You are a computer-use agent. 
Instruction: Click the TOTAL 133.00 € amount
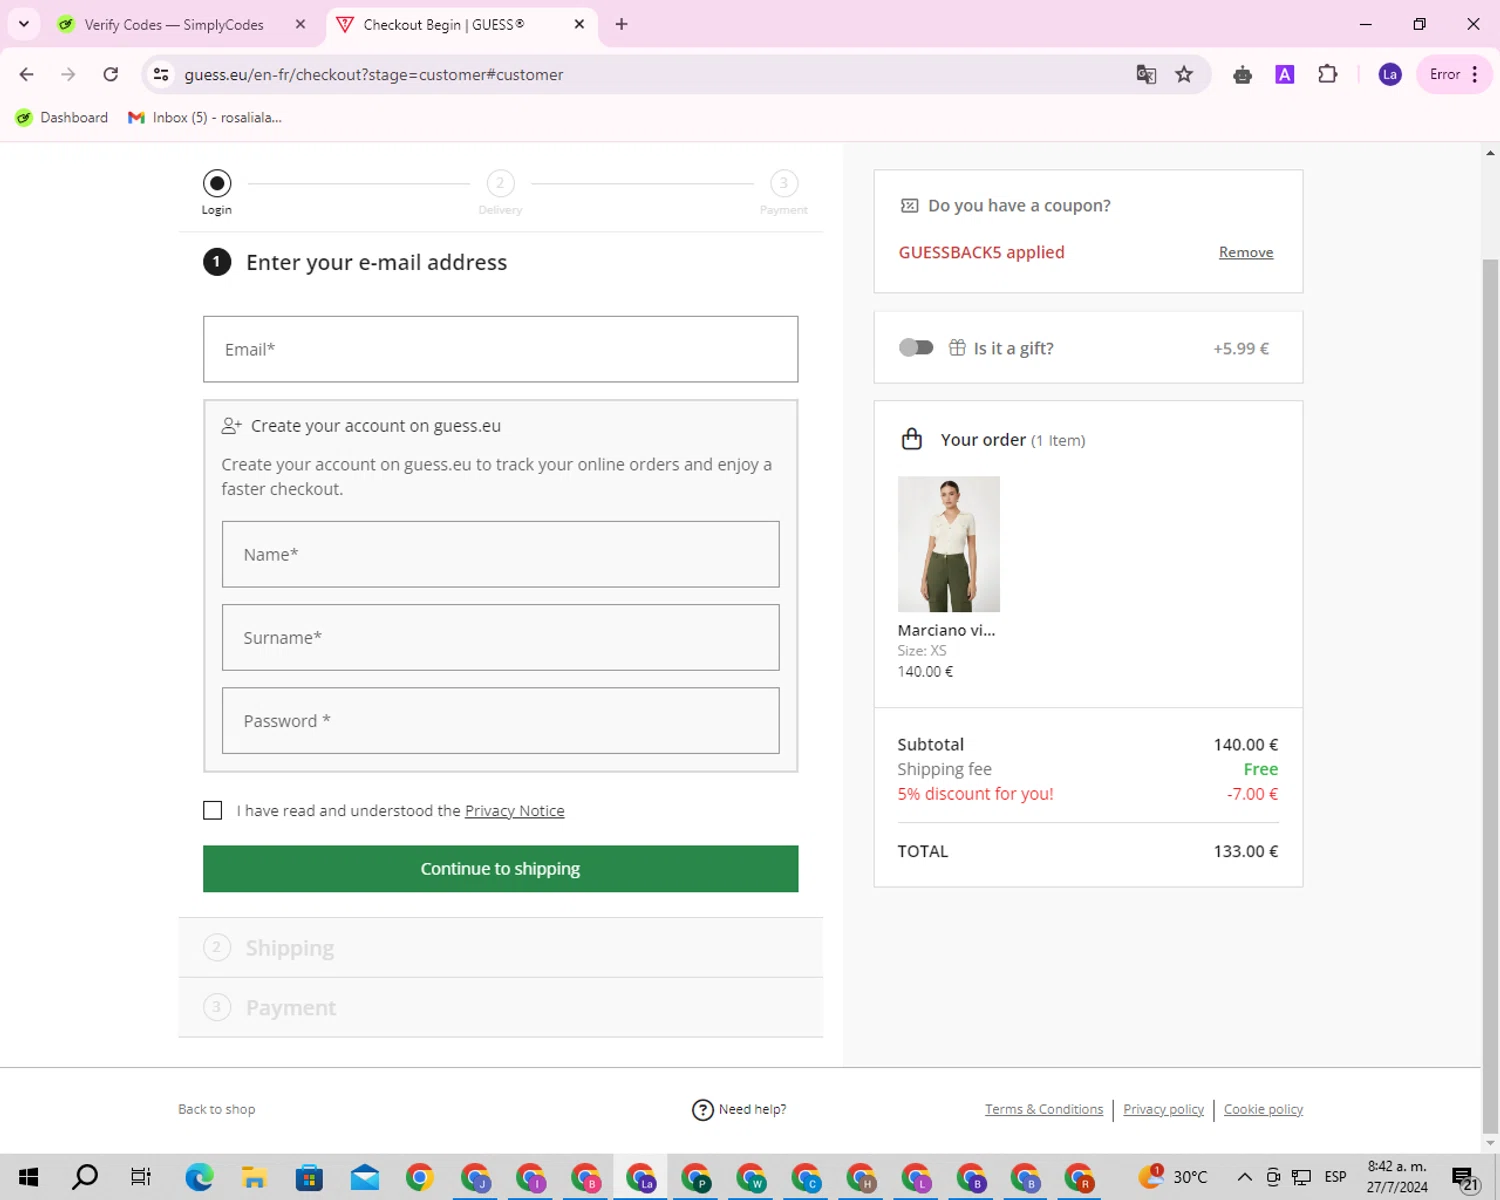click(x=1245, y=851)
